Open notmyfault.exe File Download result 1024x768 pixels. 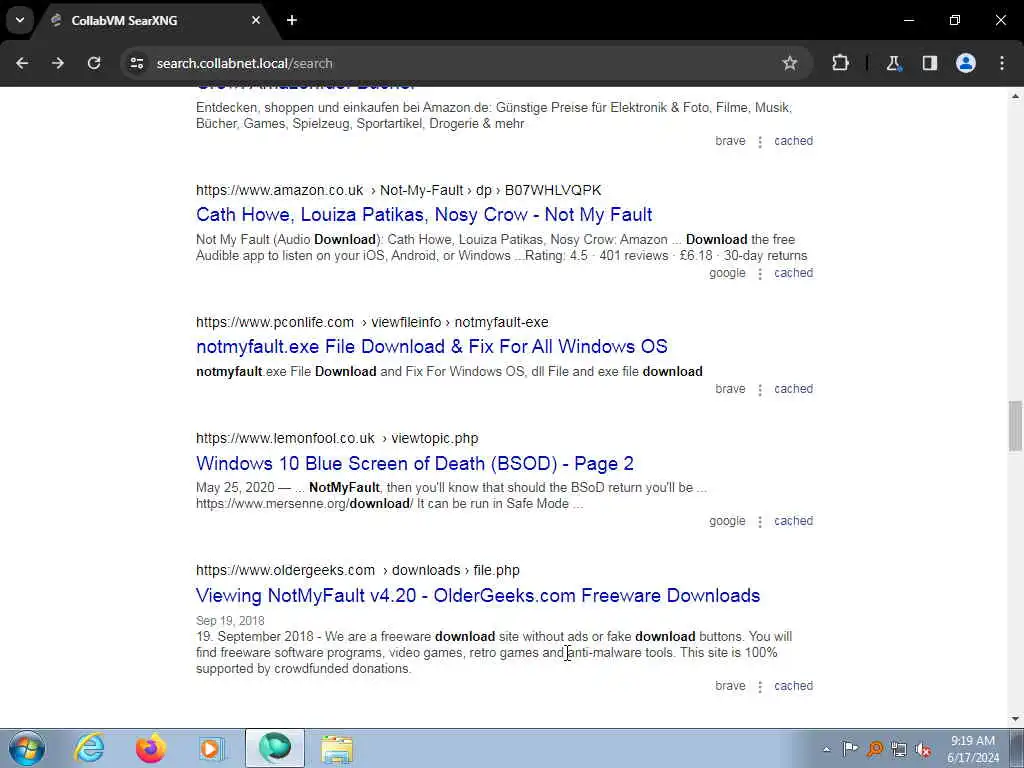pos(432,346)
